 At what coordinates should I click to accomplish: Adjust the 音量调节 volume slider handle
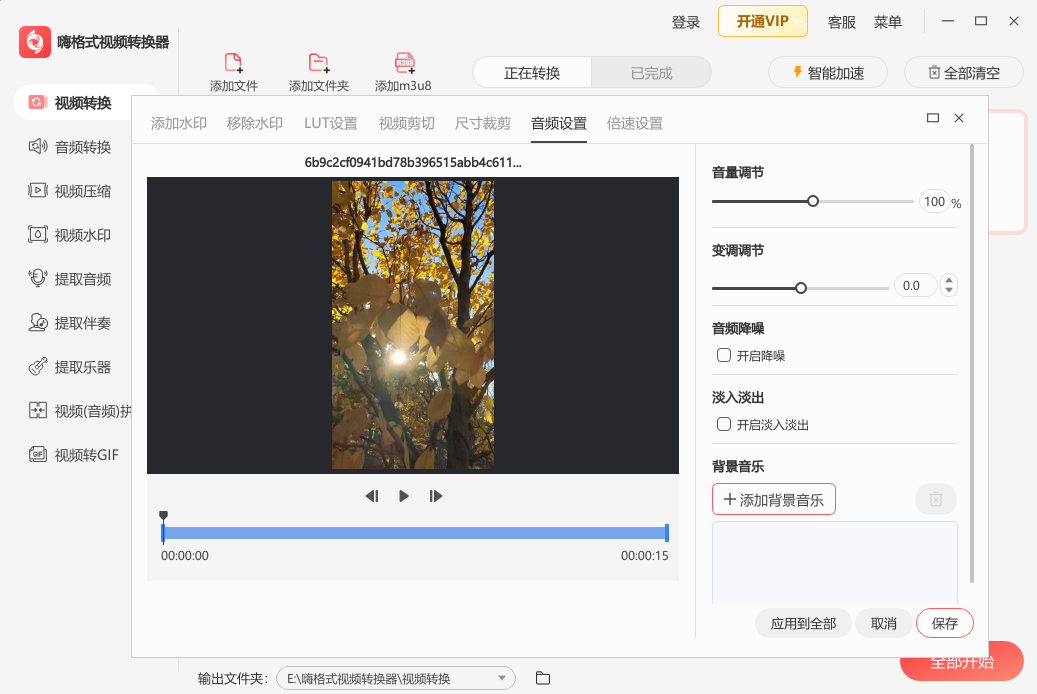[813, 200]
